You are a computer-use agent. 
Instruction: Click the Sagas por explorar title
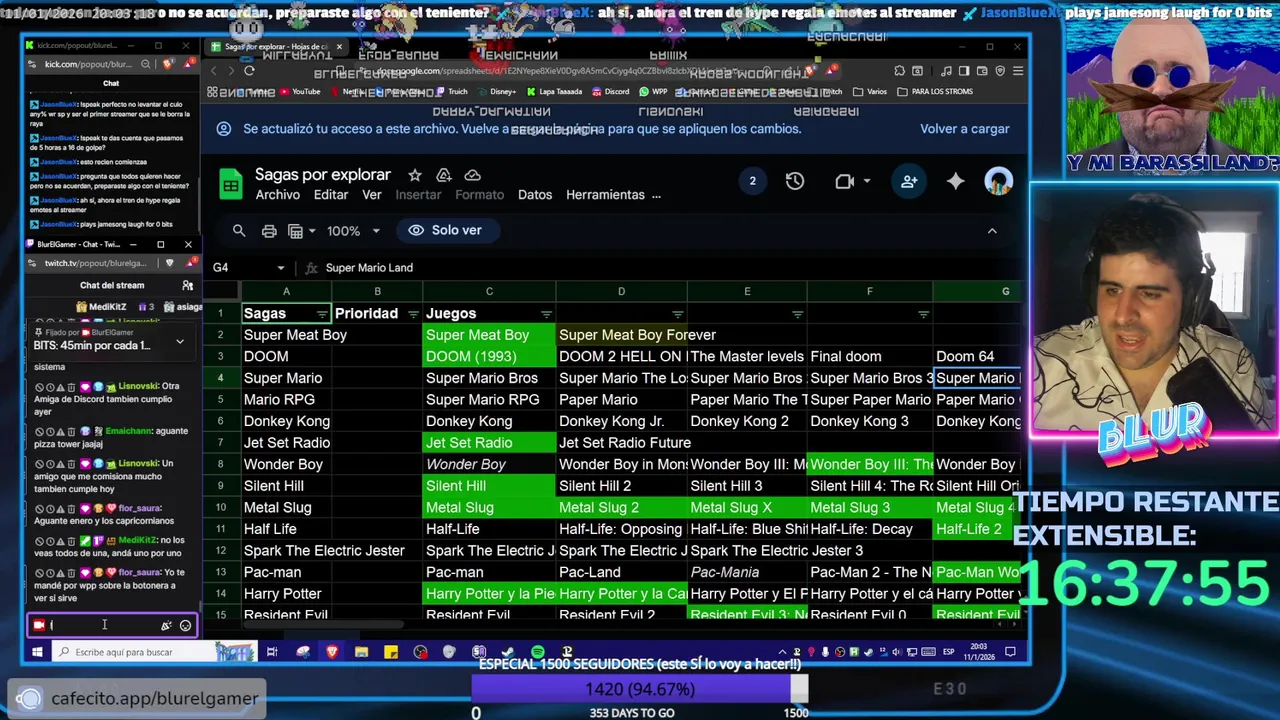click(323, 175)
